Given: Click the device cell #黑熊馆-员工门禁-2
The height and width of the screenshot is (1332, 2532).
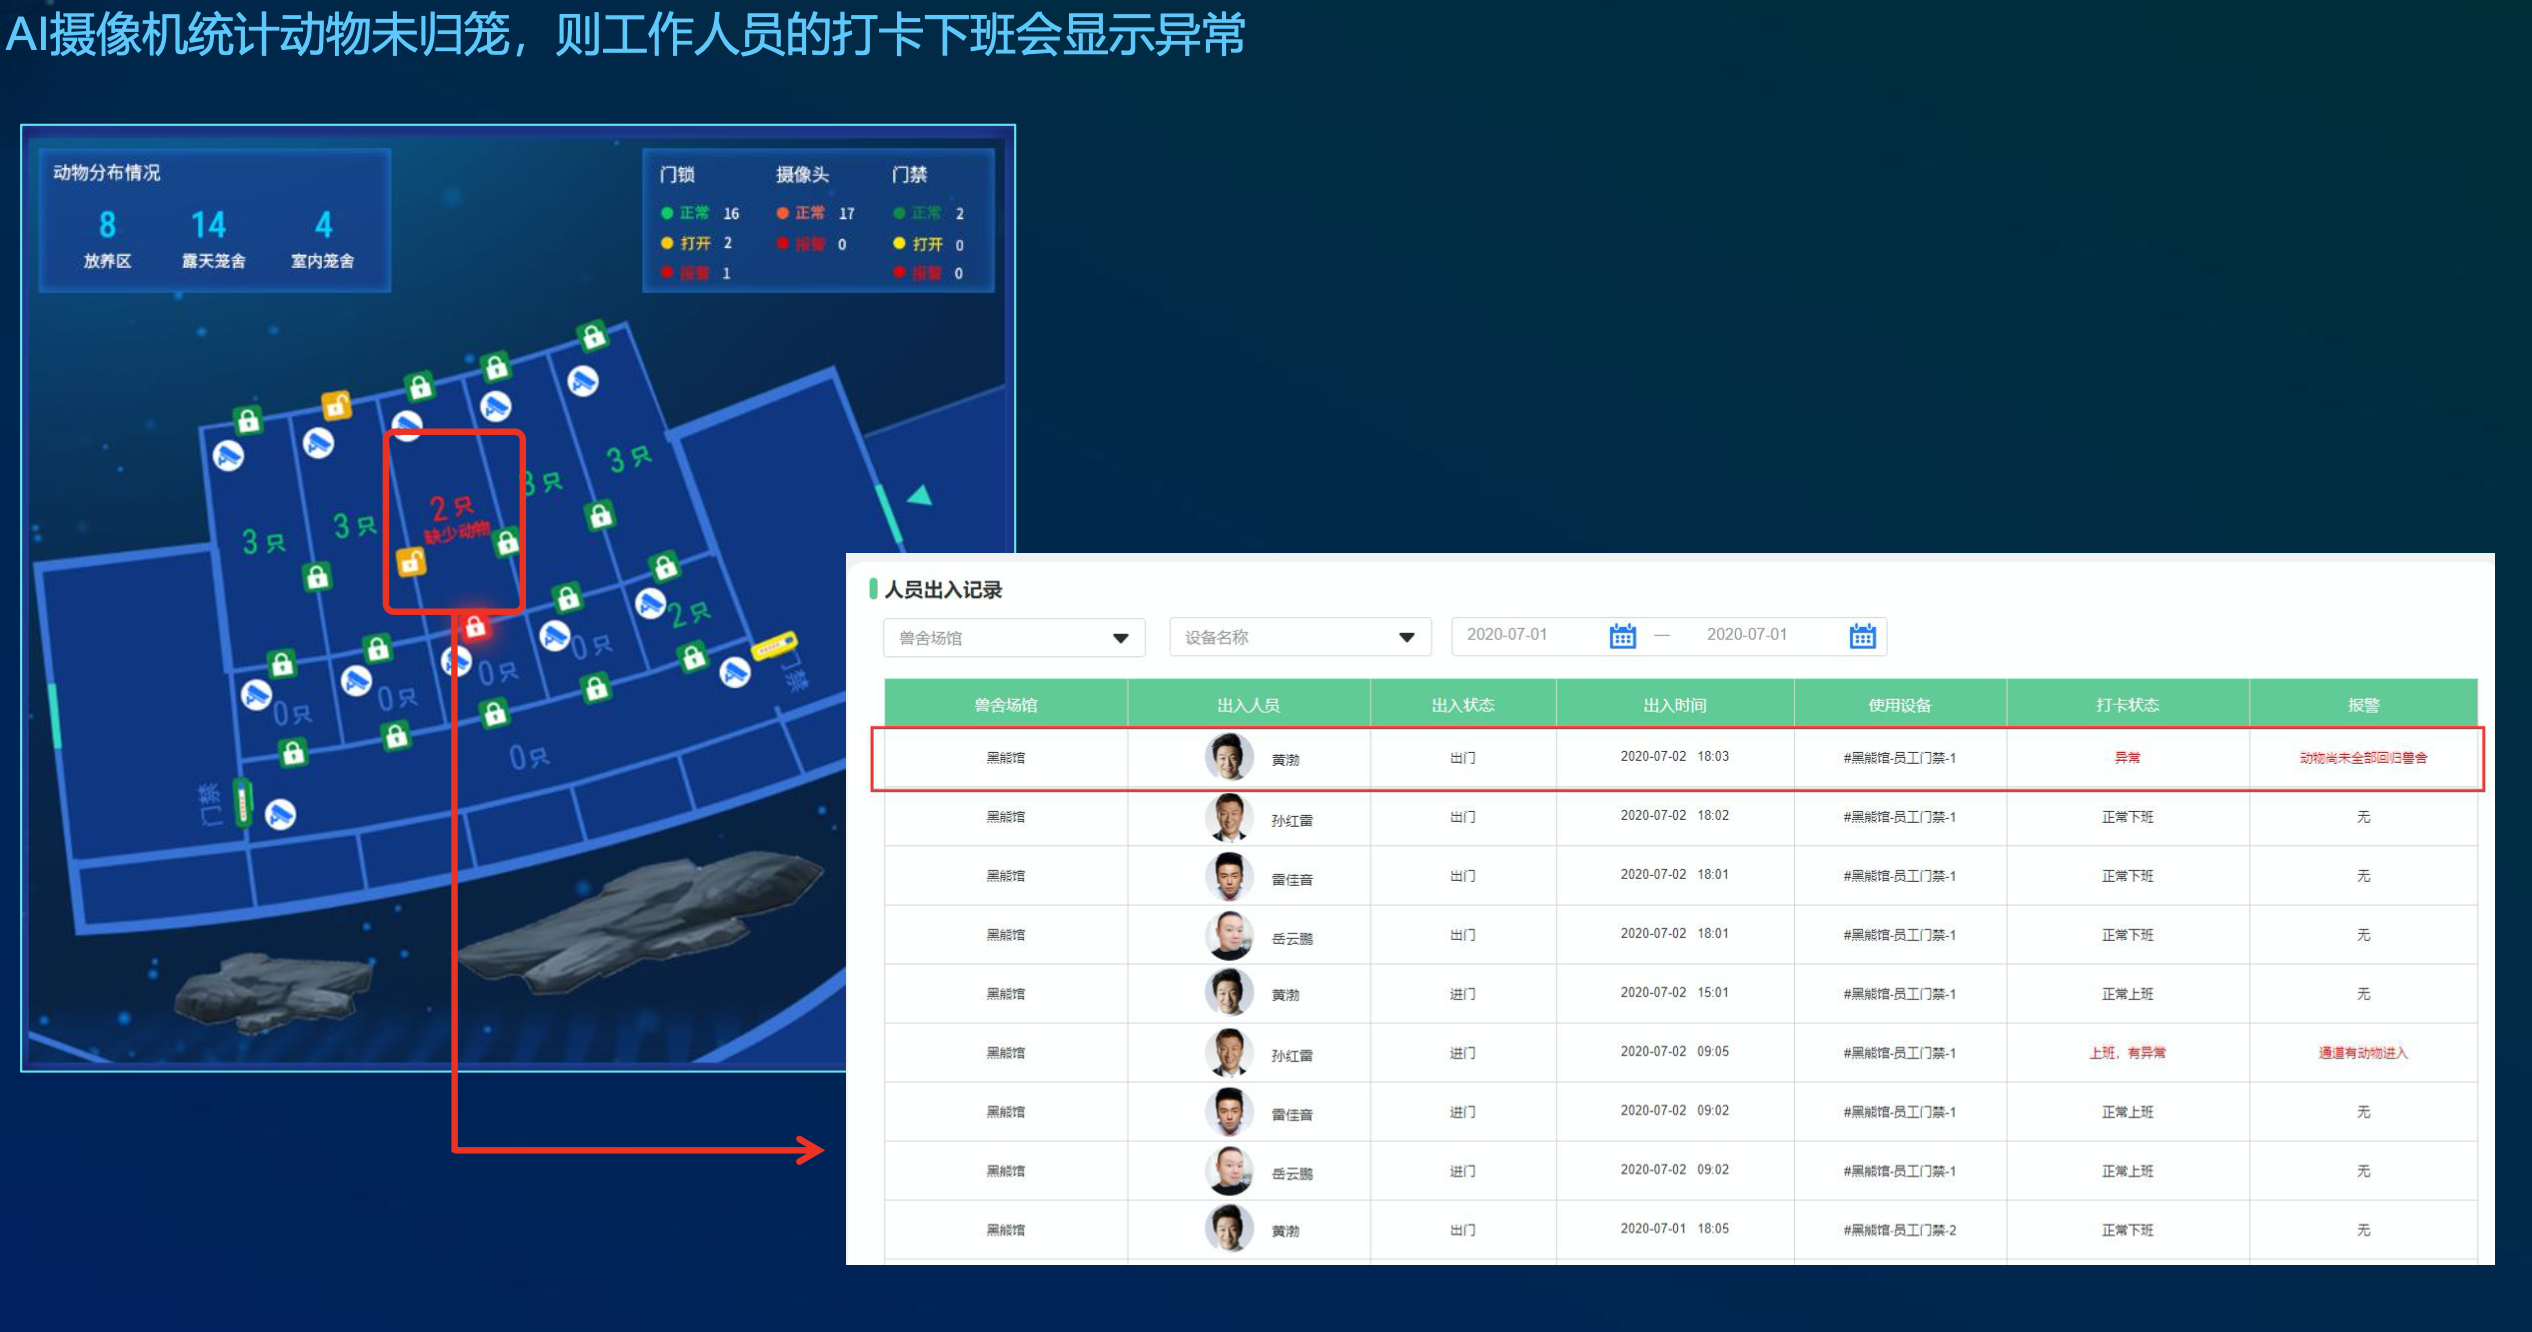Looking at the screenshot, I should tap(1899, 1230).
